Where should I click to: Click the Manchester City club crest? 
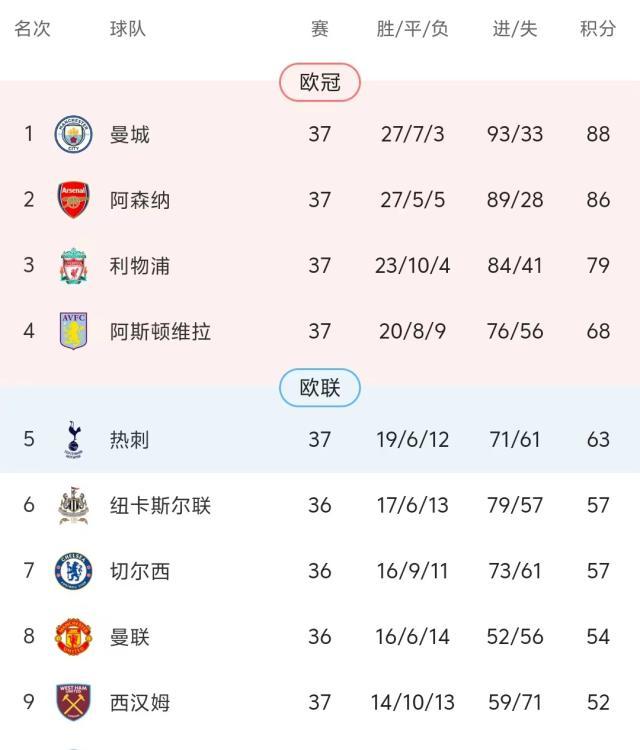tap(73, 134)
